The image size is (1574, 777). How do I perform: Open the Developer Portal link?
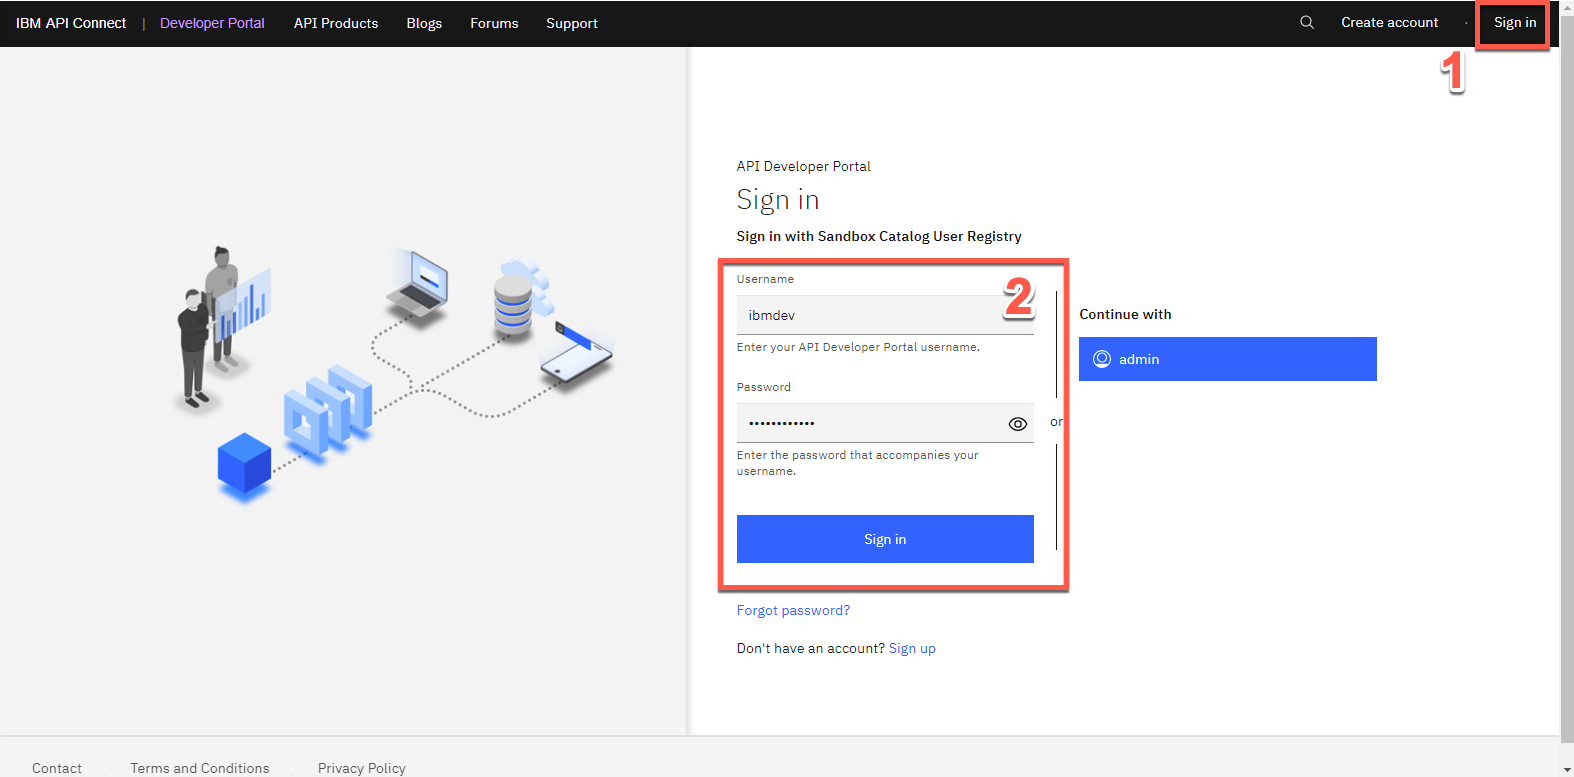click(x=212, y=23)
